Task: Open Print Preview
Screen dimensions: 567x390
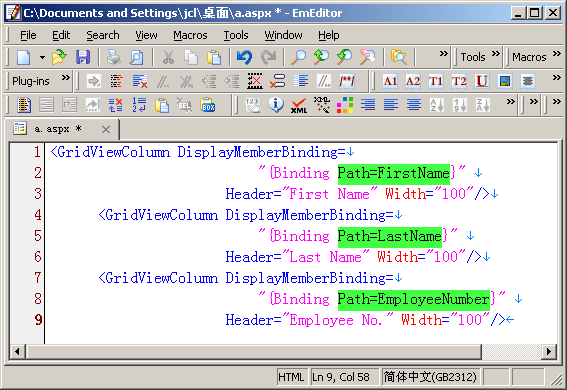Action: (x=136, y=57)
